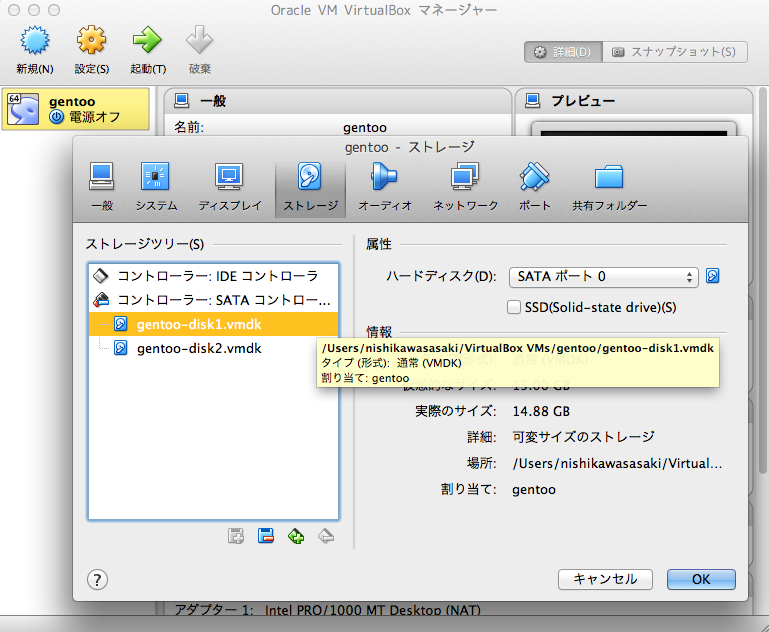769x632 pixels.
Task: Toggle the SSD(Solid-state drive) checkbox
Action: (513, 307)
